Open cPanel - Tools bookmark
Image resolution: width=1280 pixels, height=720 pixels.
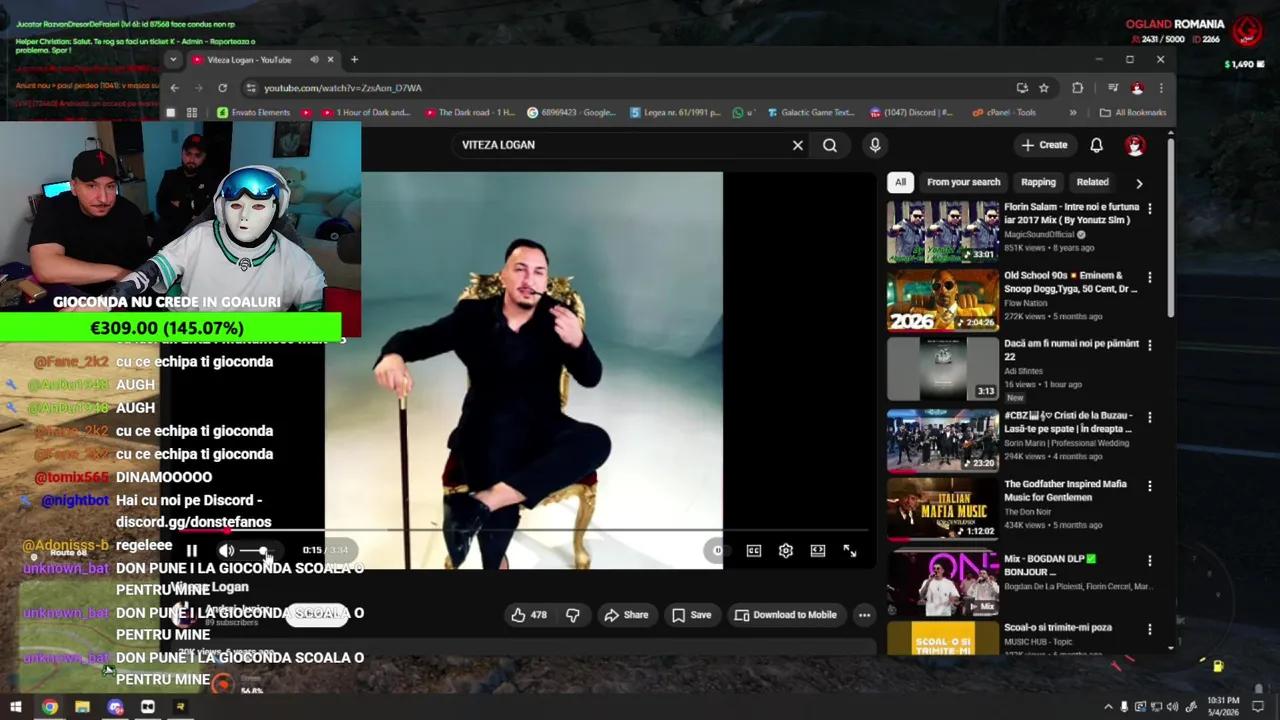tap(1003, 113)
